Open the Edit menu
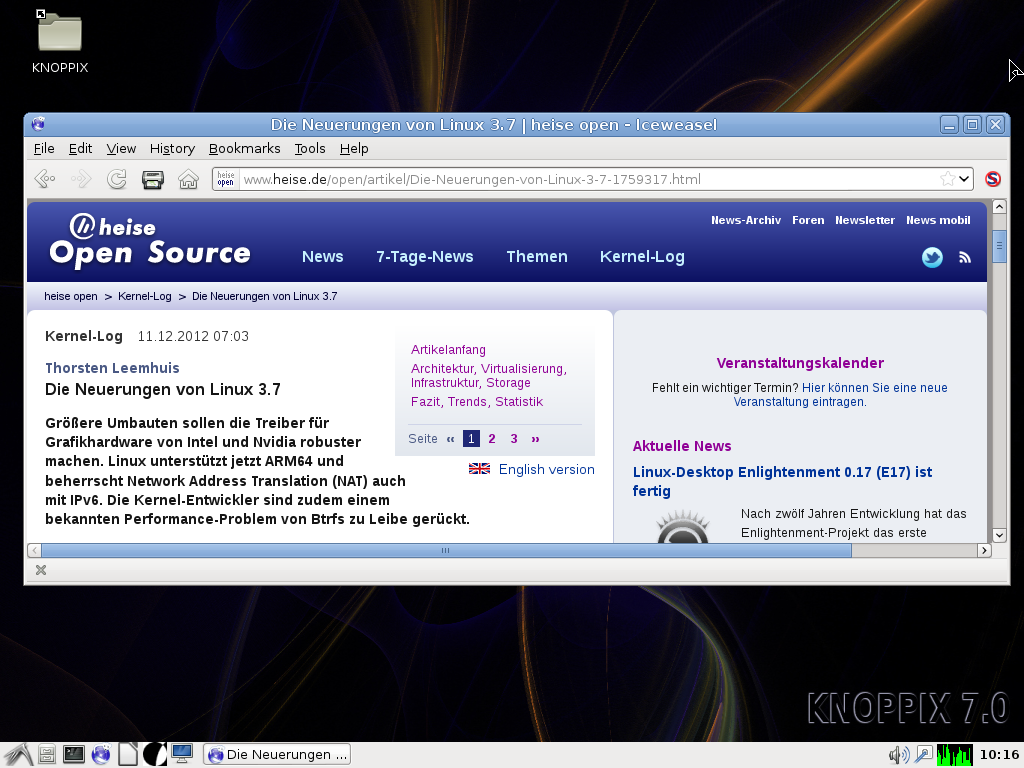The image size is (1024, 768). click(80, 149)
